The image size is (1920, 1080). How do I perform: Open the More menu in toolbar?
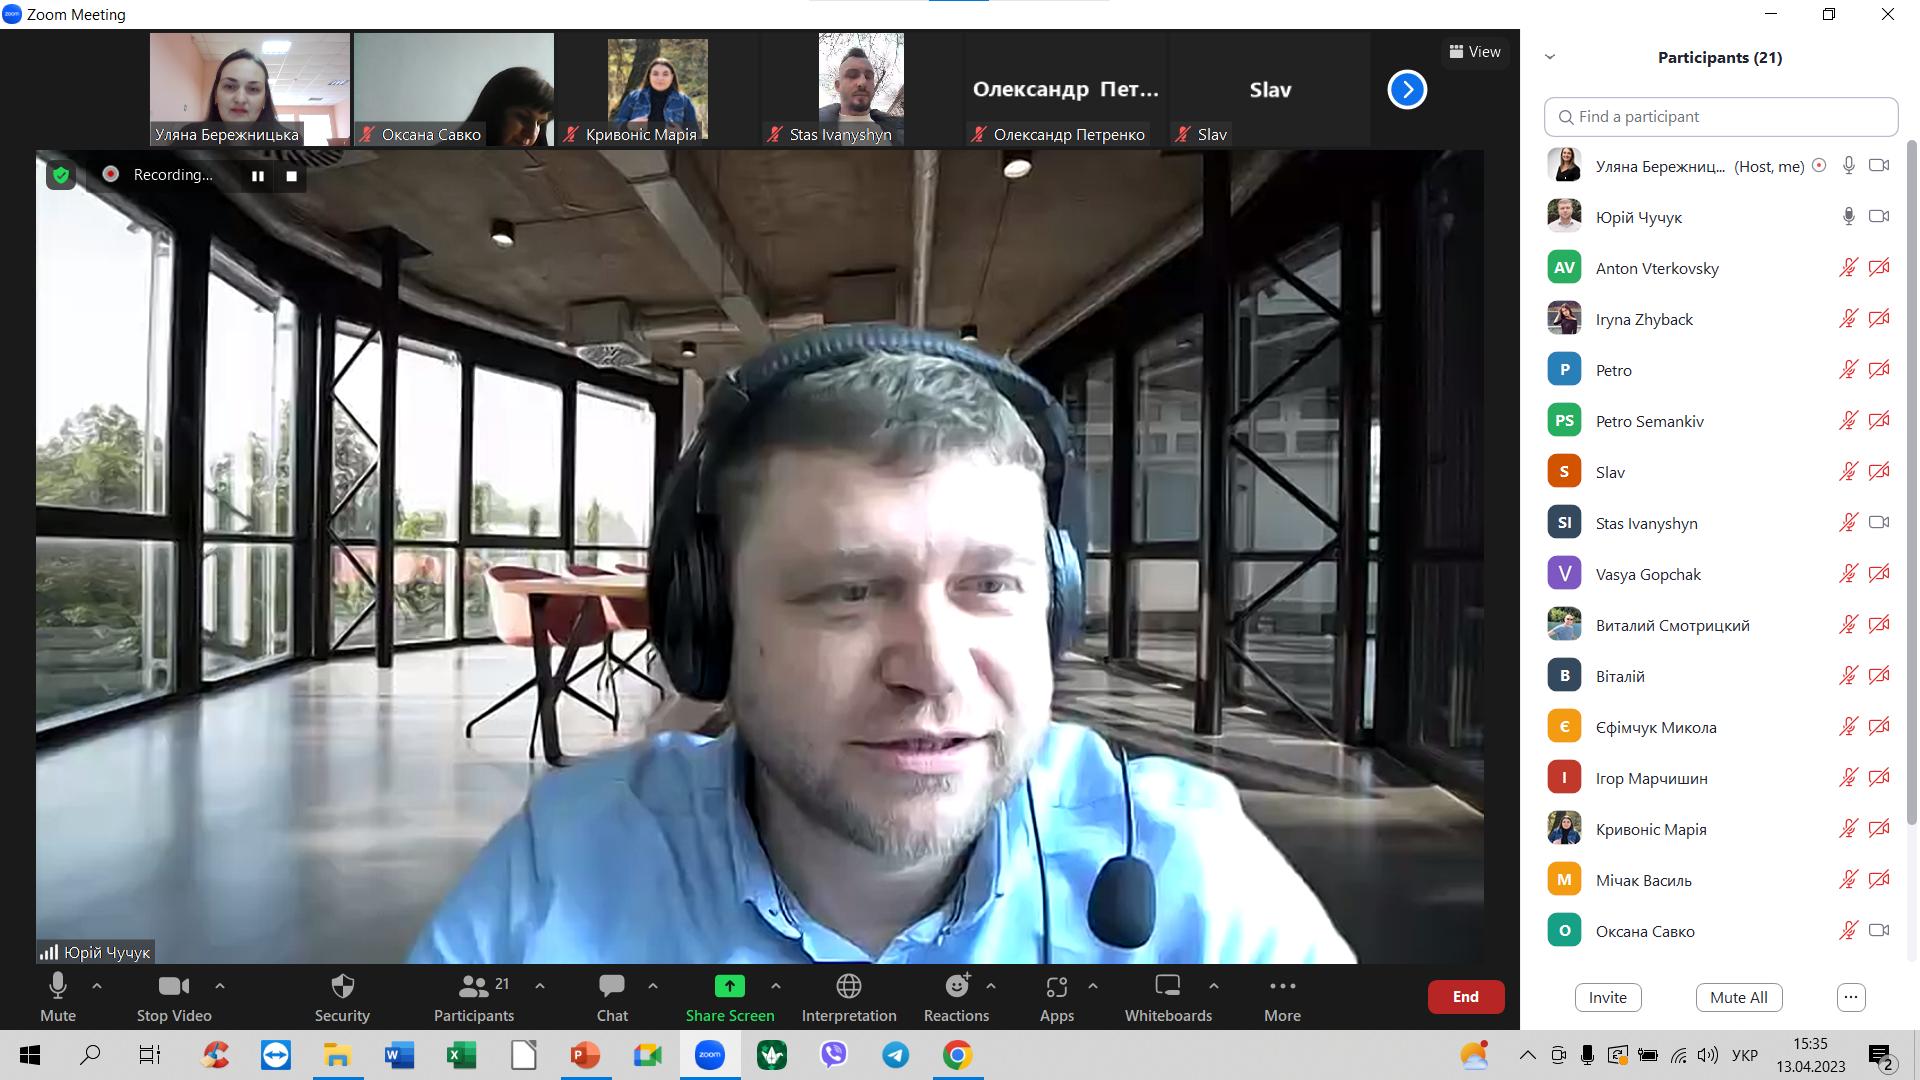pyautogui.click(x=1282, y=987)
